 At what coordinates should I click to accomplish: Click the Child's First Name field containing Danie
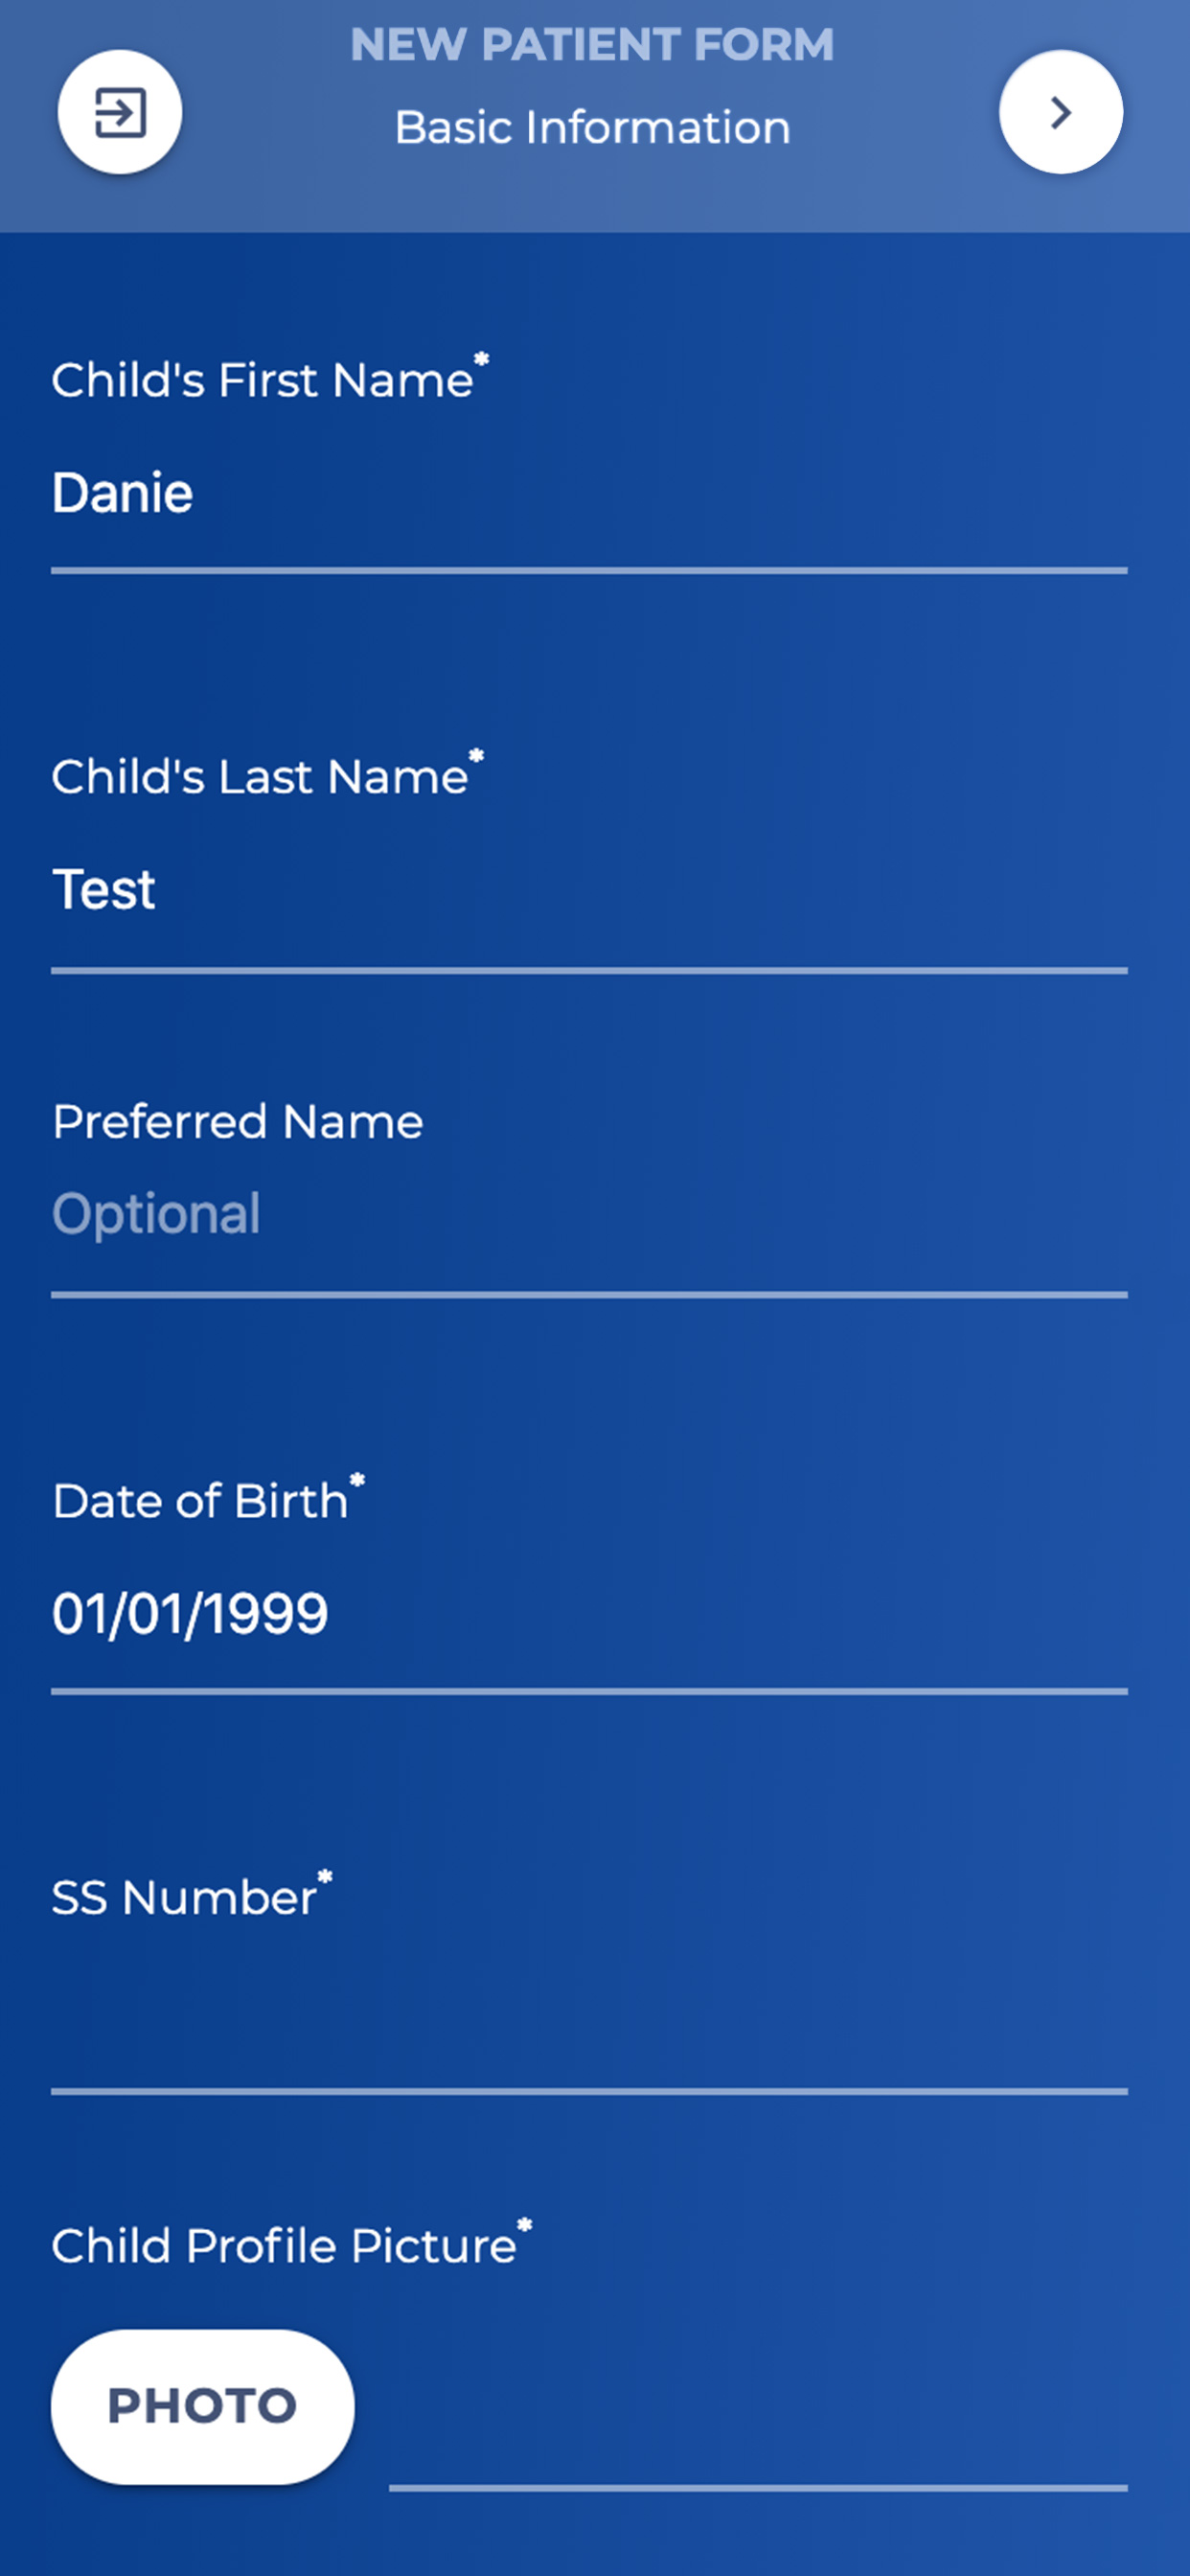[x=588, y=494]
